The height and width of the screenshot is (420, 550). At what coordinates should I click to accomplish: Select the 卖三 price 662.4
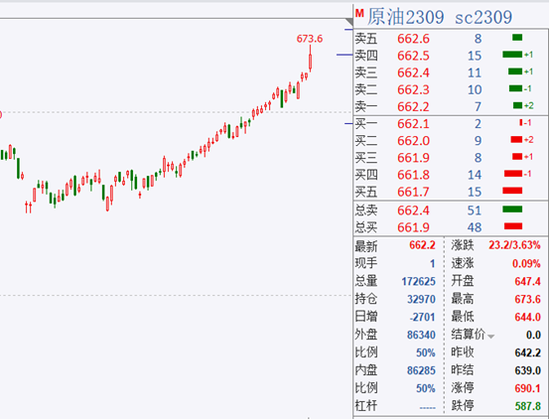click(413, 73)
